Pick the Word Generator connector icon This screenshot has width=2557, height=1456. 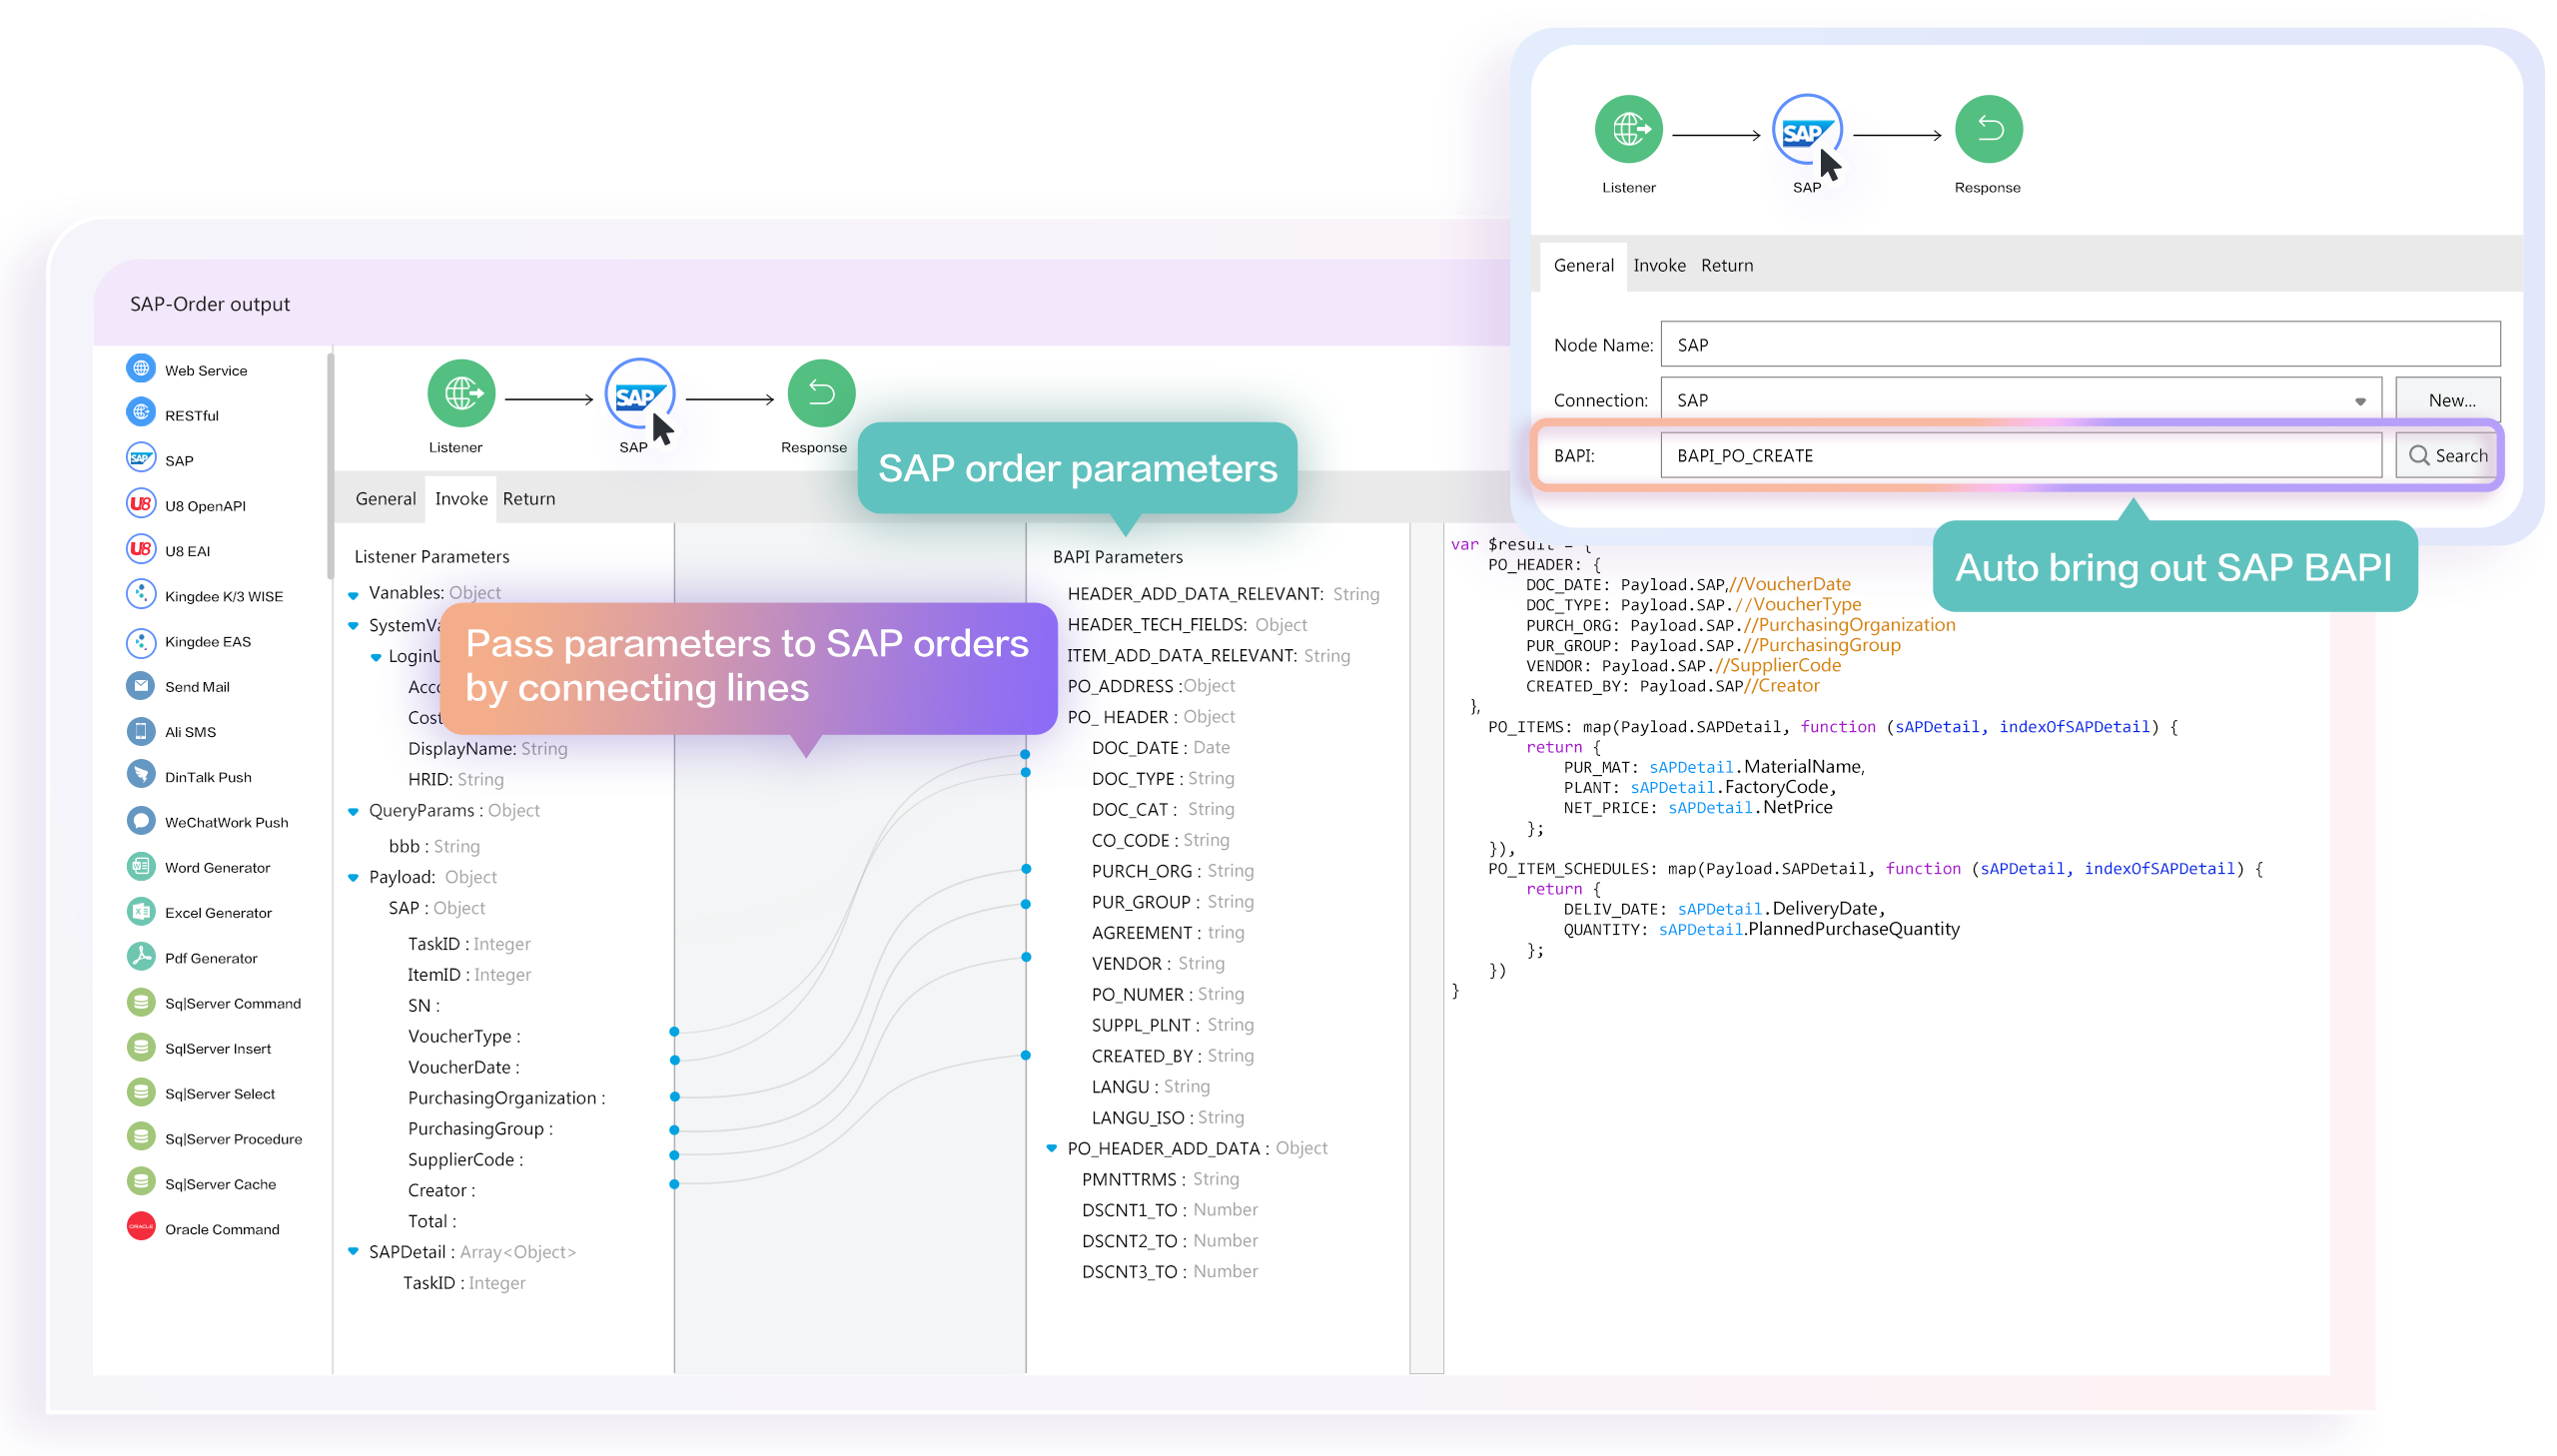[141, 866]
